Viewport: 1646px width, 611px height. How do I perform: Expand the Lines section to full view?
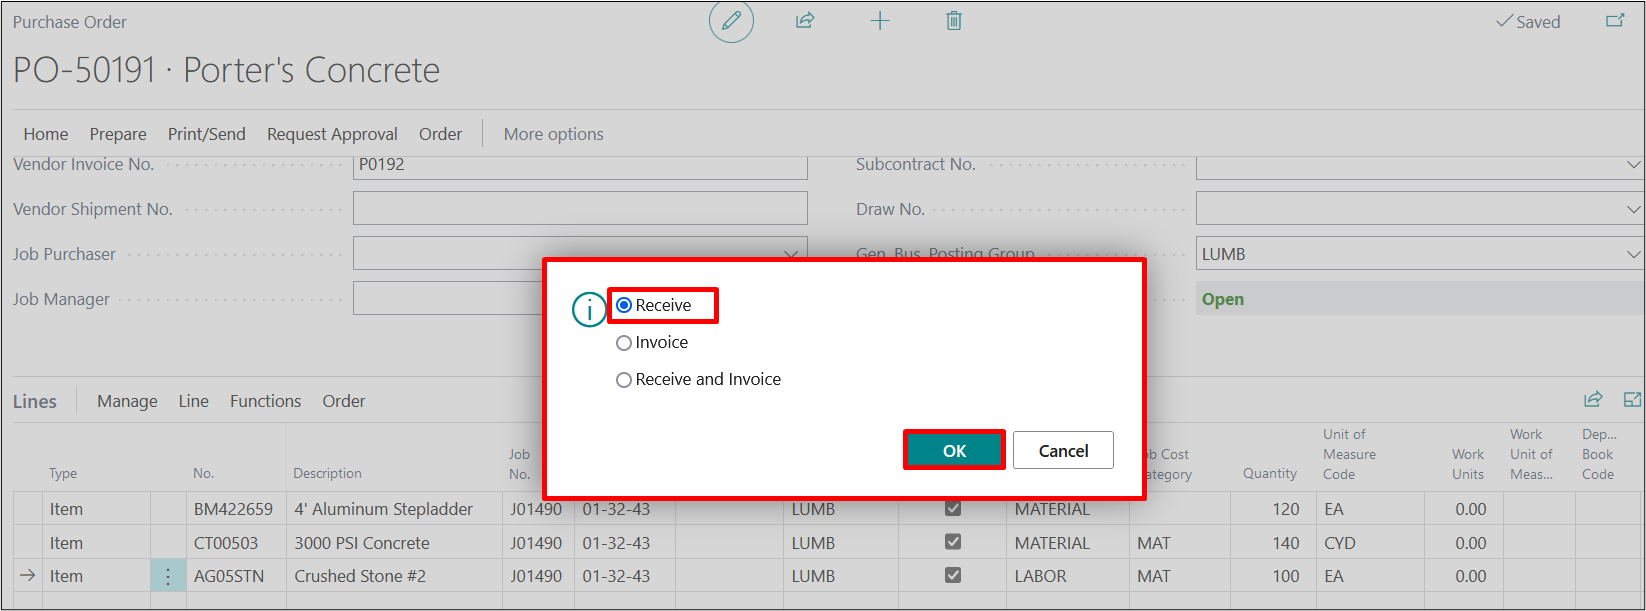point(1632,400)
